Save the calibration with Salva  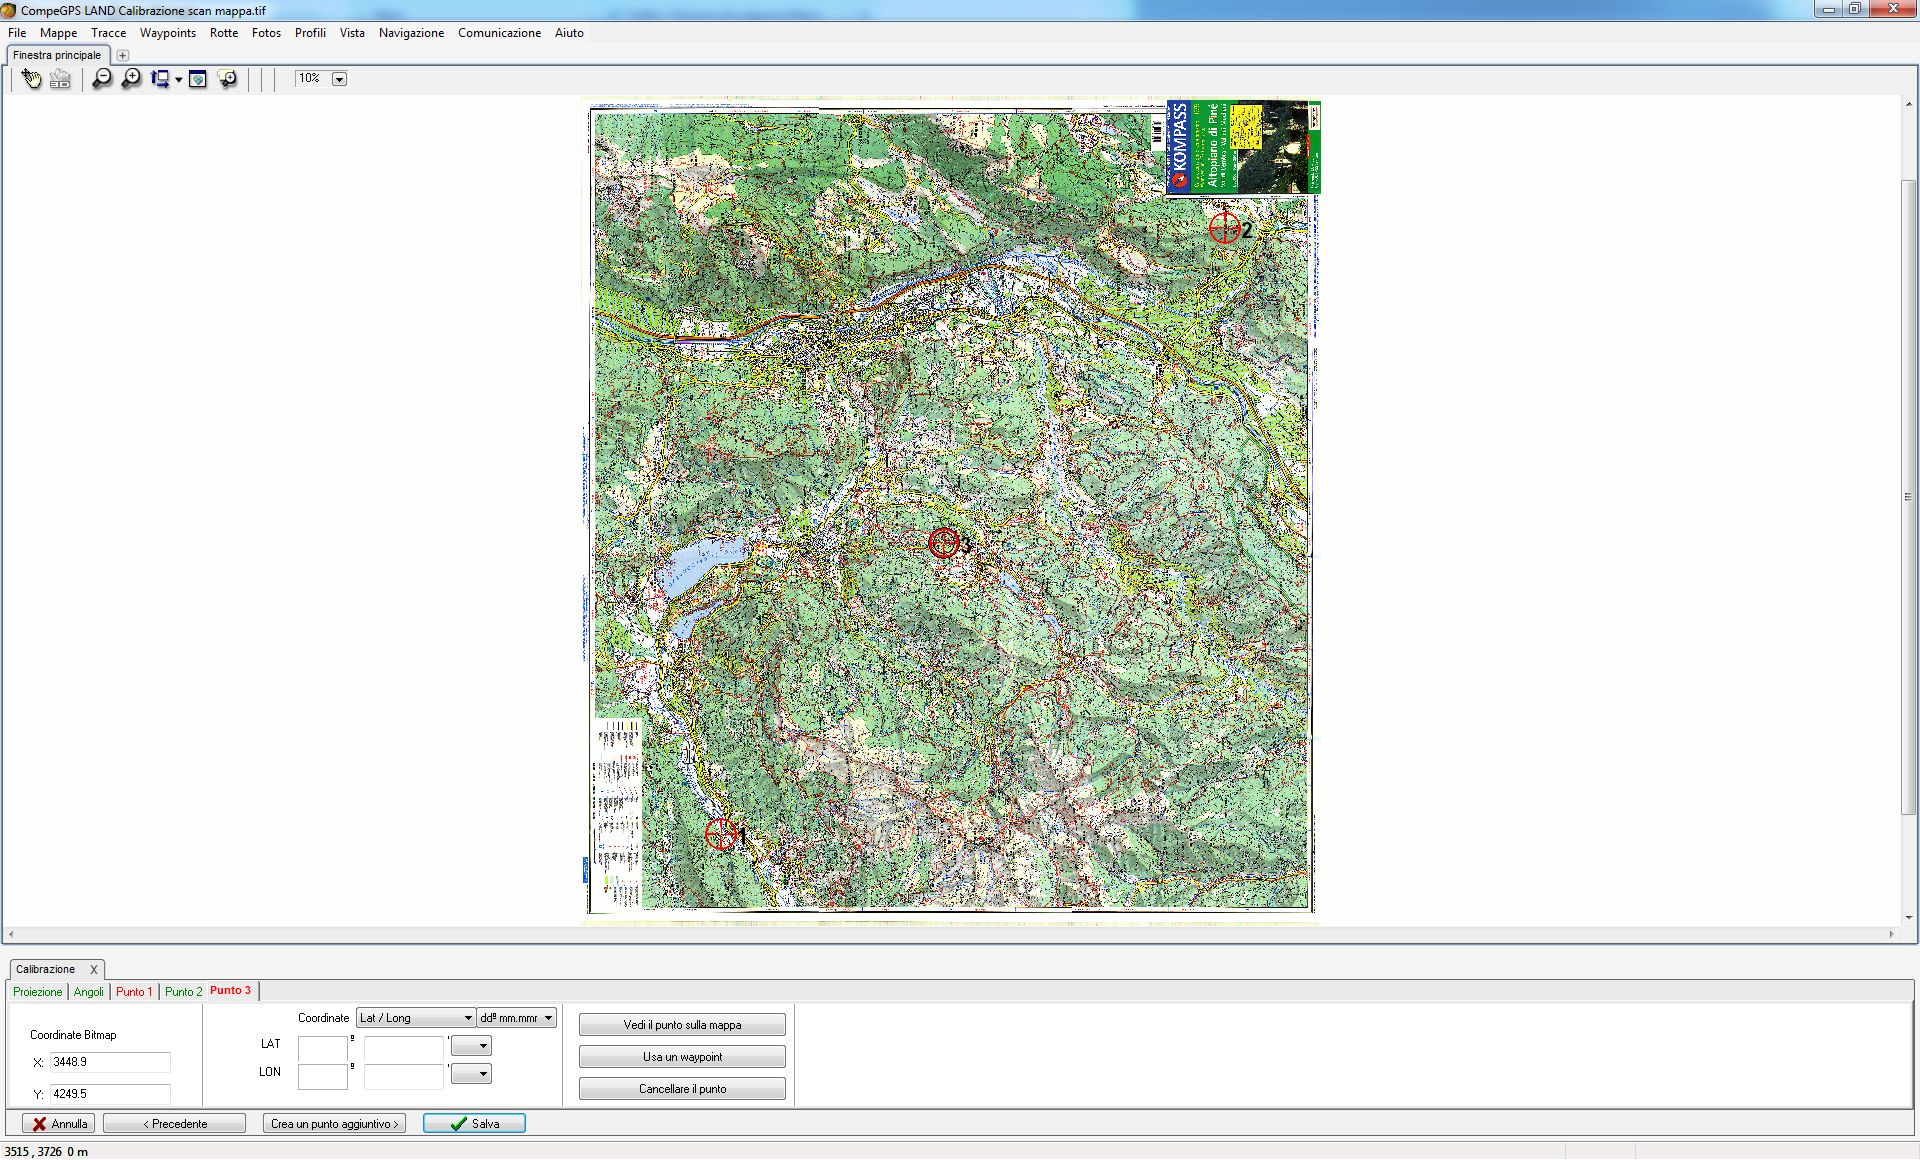point(474,1124)
